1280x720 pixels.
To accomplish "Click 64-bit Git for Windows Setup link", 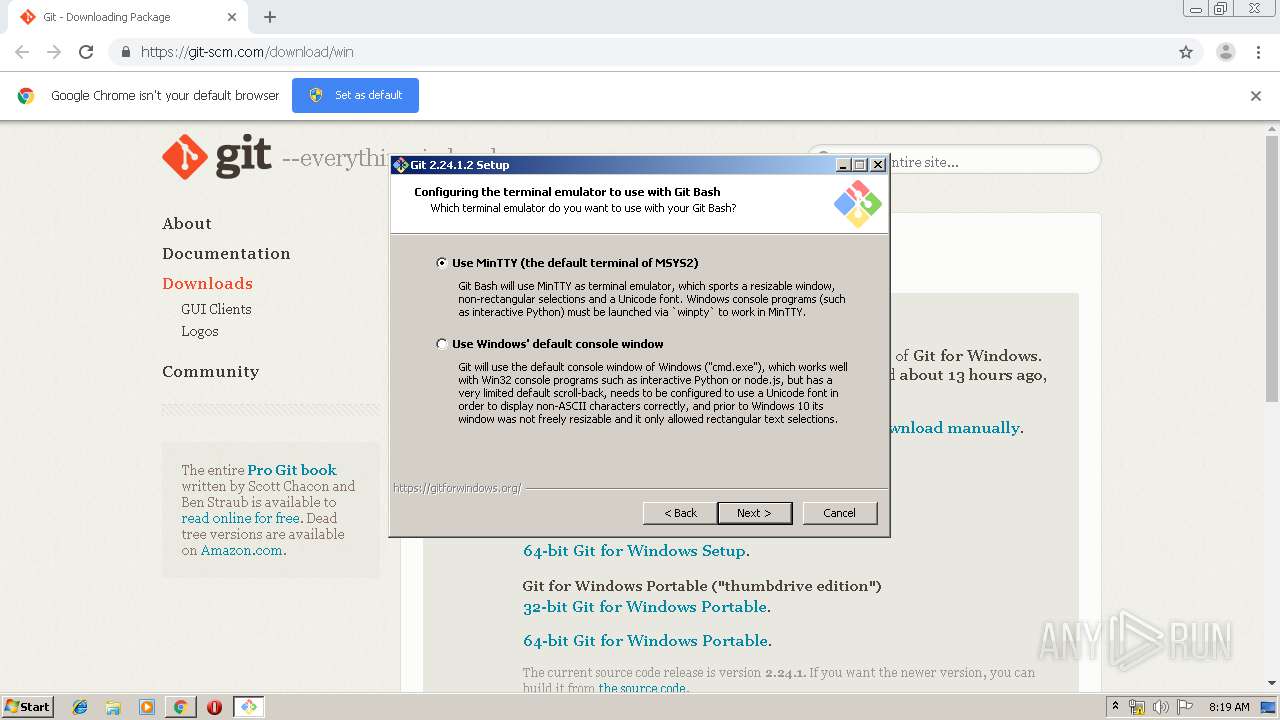I will point(634,551).
